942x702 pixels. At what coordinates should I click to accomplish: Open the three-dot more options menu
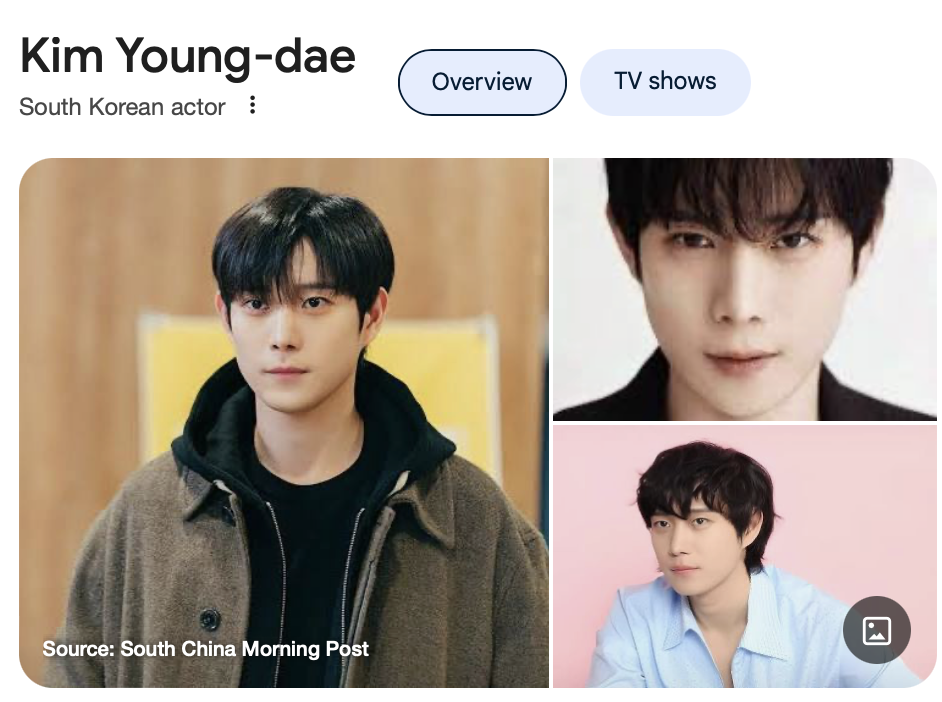click(252, 105)
